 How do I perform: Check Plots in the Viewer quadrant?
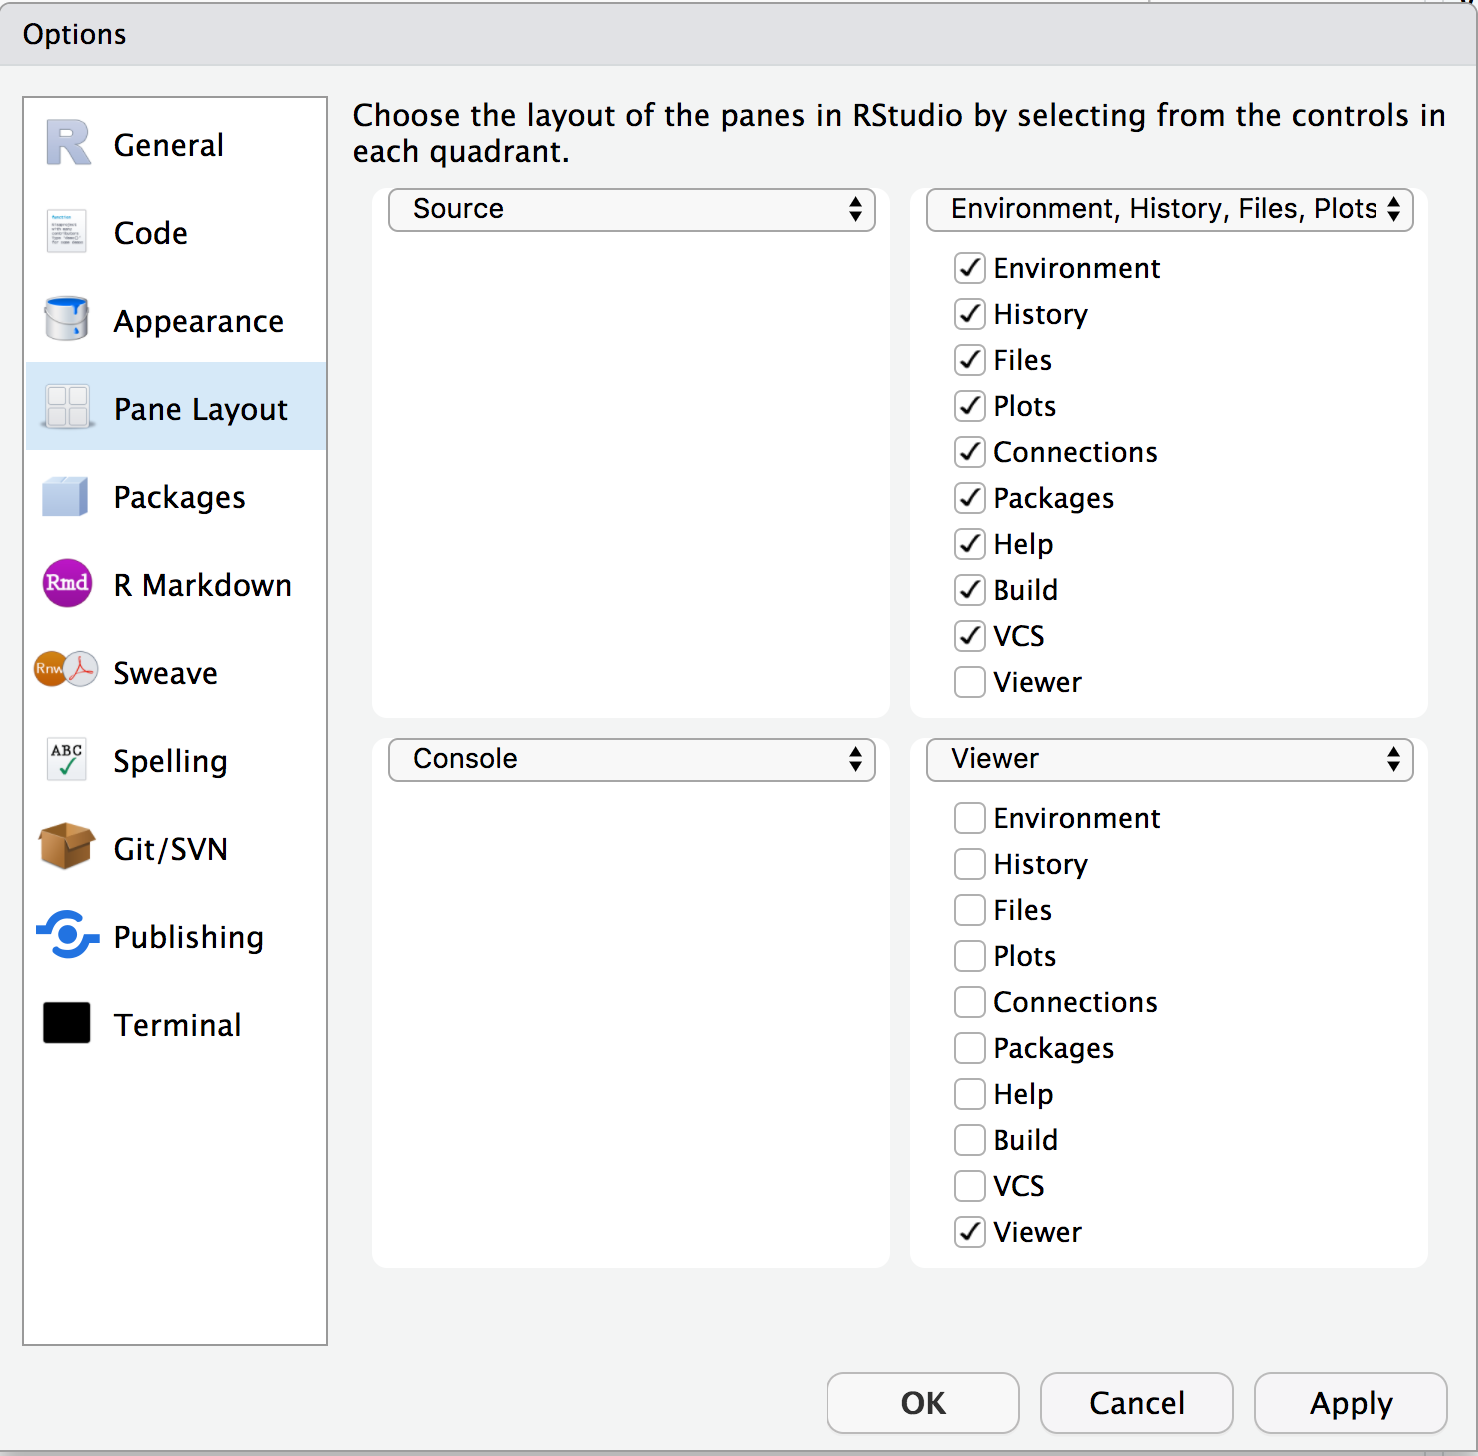click(969, 956)
